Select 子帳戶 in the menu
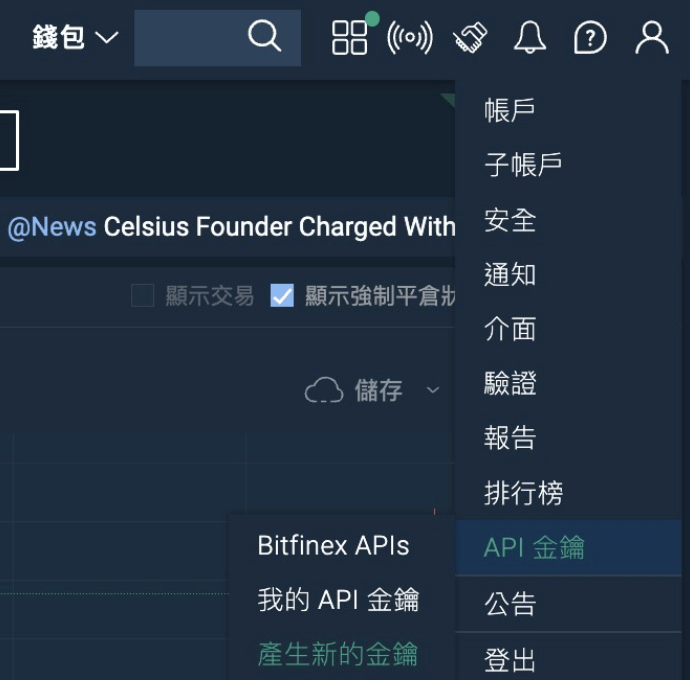The height and width of the screenshot is (680, 690). pyautogui.click(x=523, y=165)
